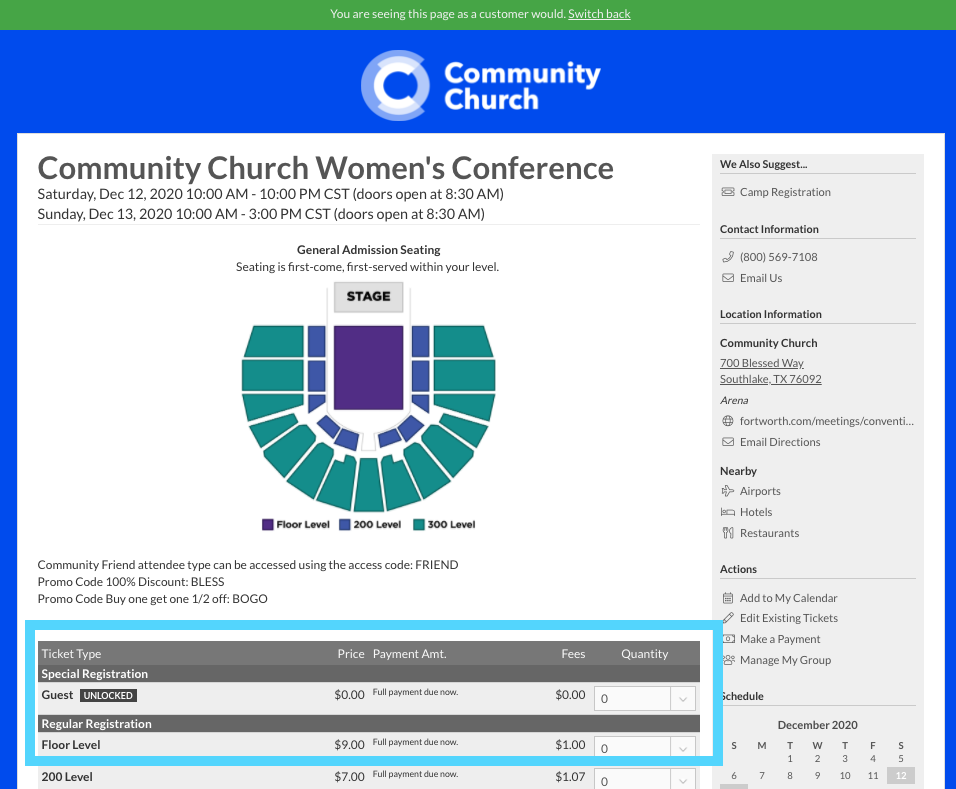Click the ticket icon beside Camp Registration

727,191
